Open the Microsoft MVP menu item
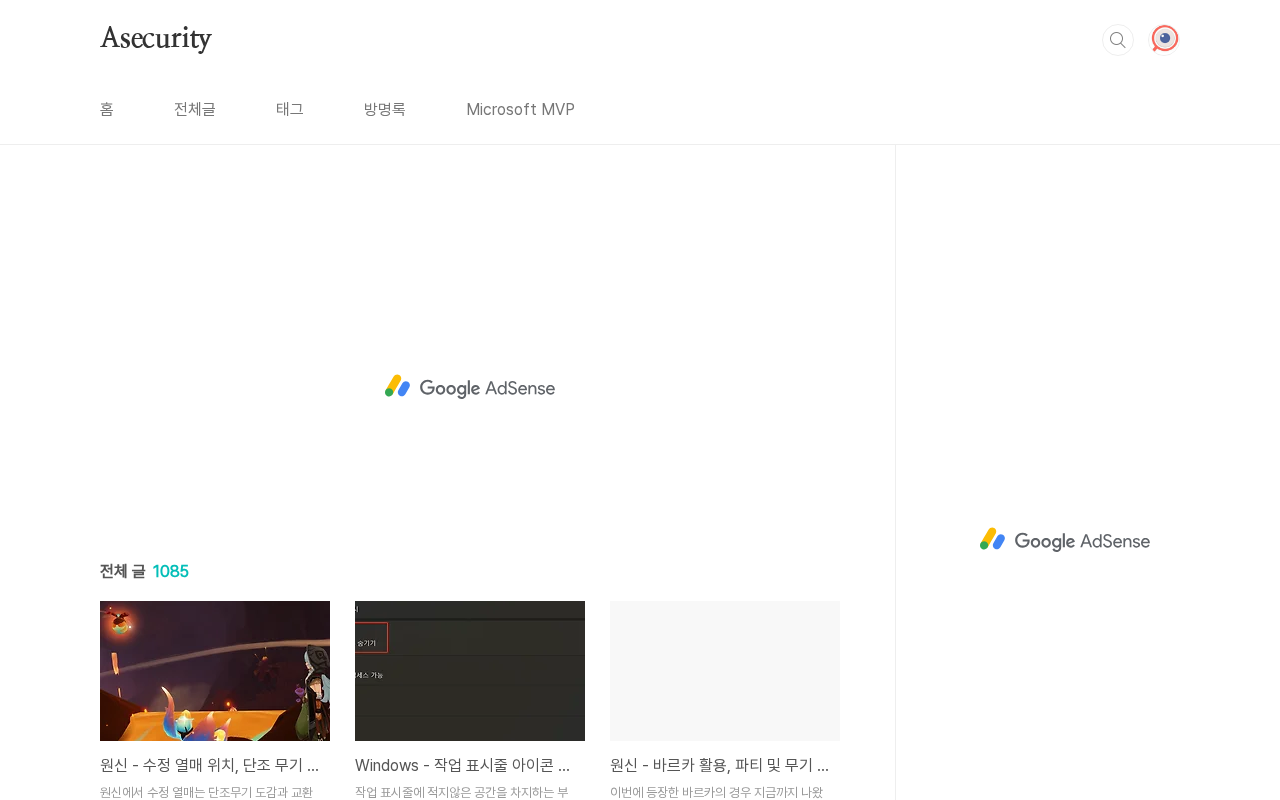The image size is (1280, 800). [x=520, y=109]
